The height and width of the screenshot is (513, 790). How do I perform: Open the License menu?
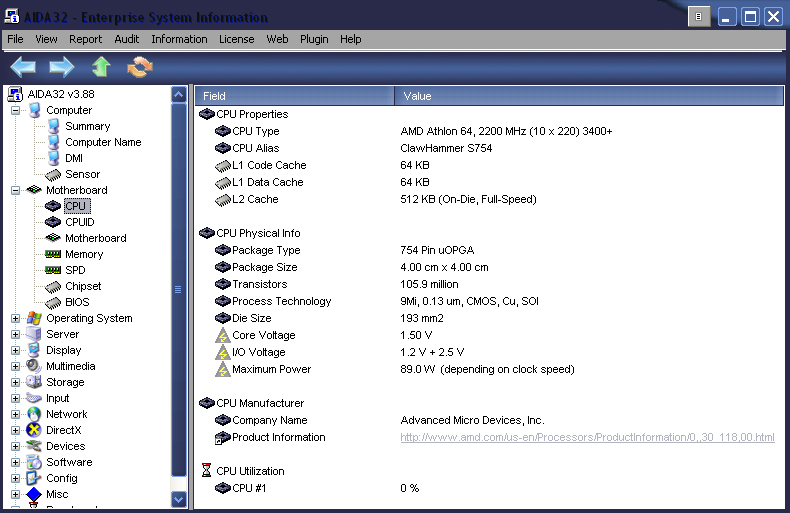coord(236,39)
